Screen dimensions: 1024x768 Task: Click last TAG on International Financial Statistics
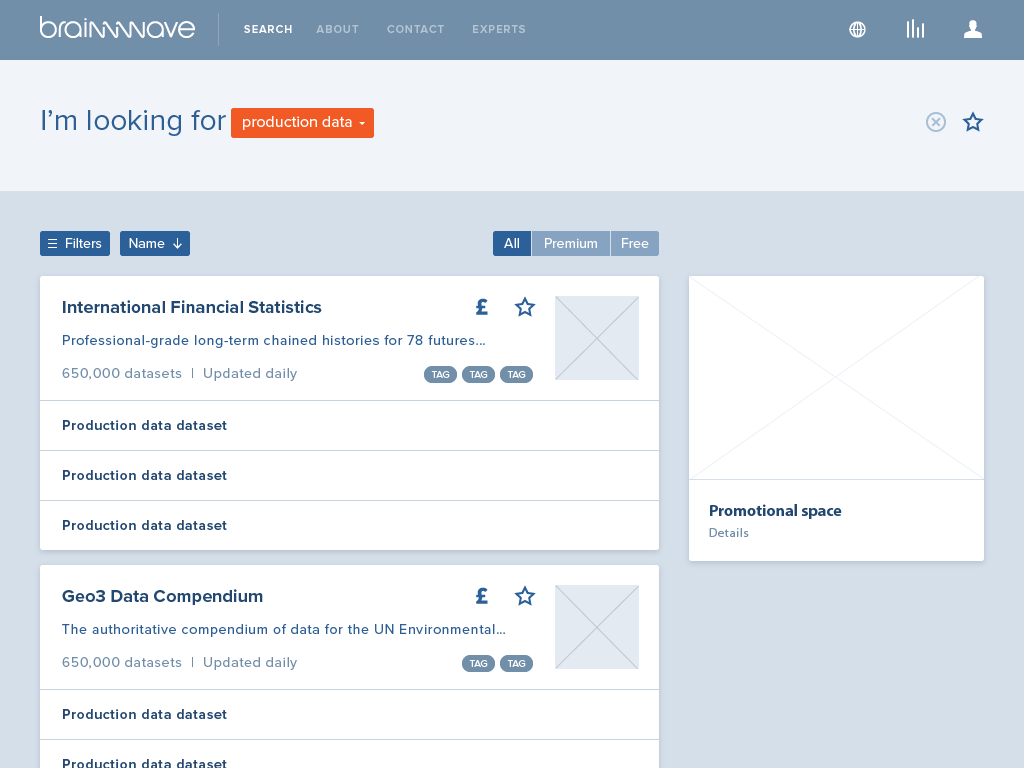tap(517, 375)
